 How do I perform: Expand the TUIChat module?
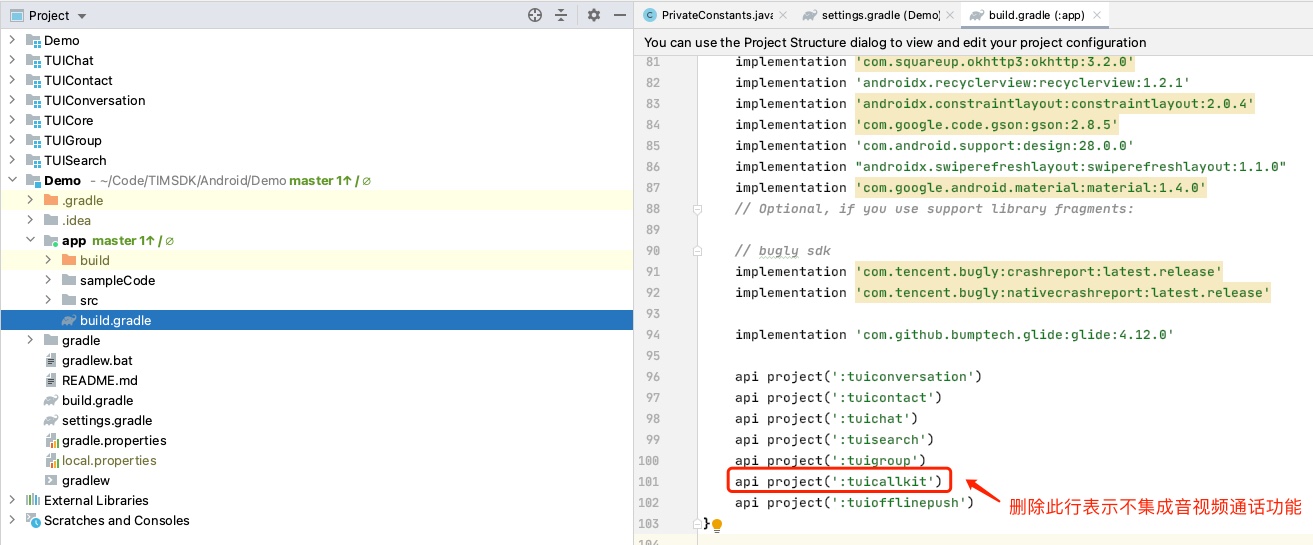click(12, 60)
